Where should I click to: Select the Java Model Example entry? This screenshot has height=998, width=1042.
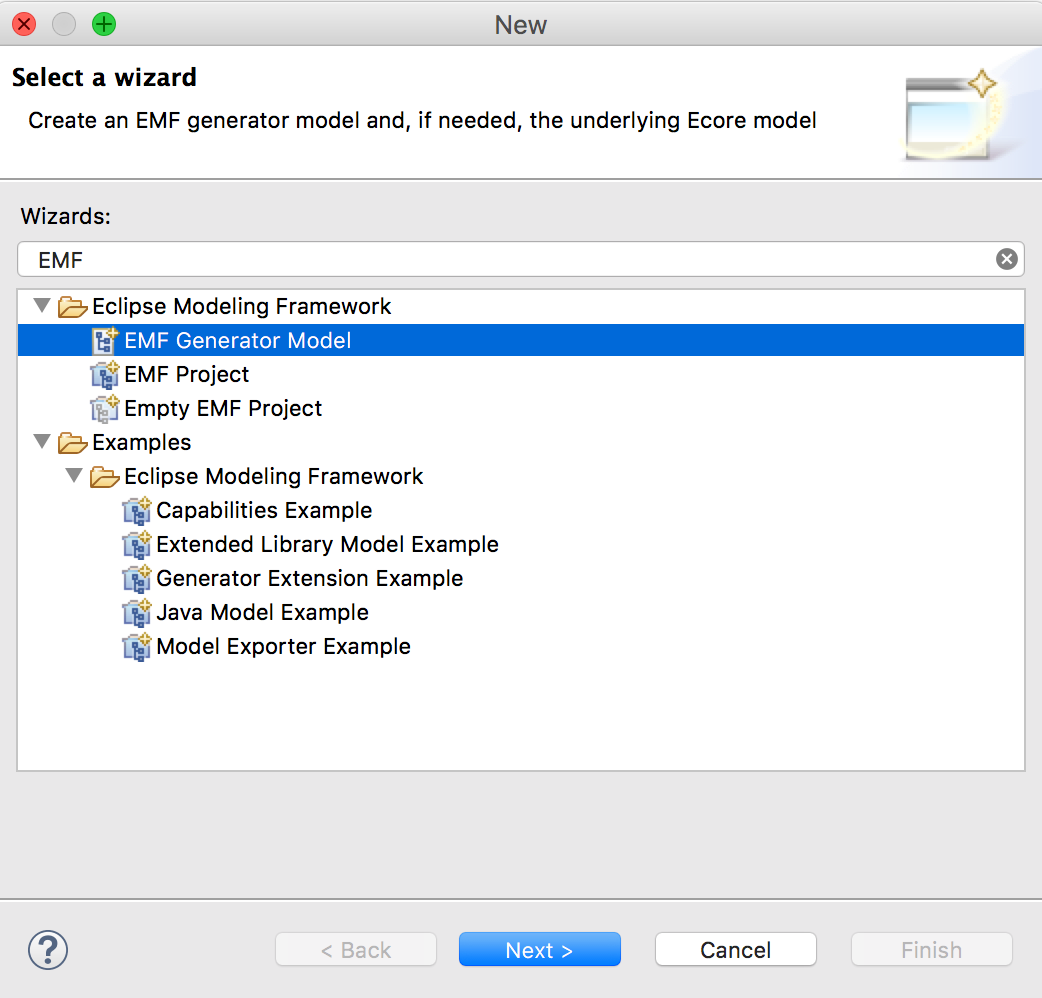[x=262, y=612]
